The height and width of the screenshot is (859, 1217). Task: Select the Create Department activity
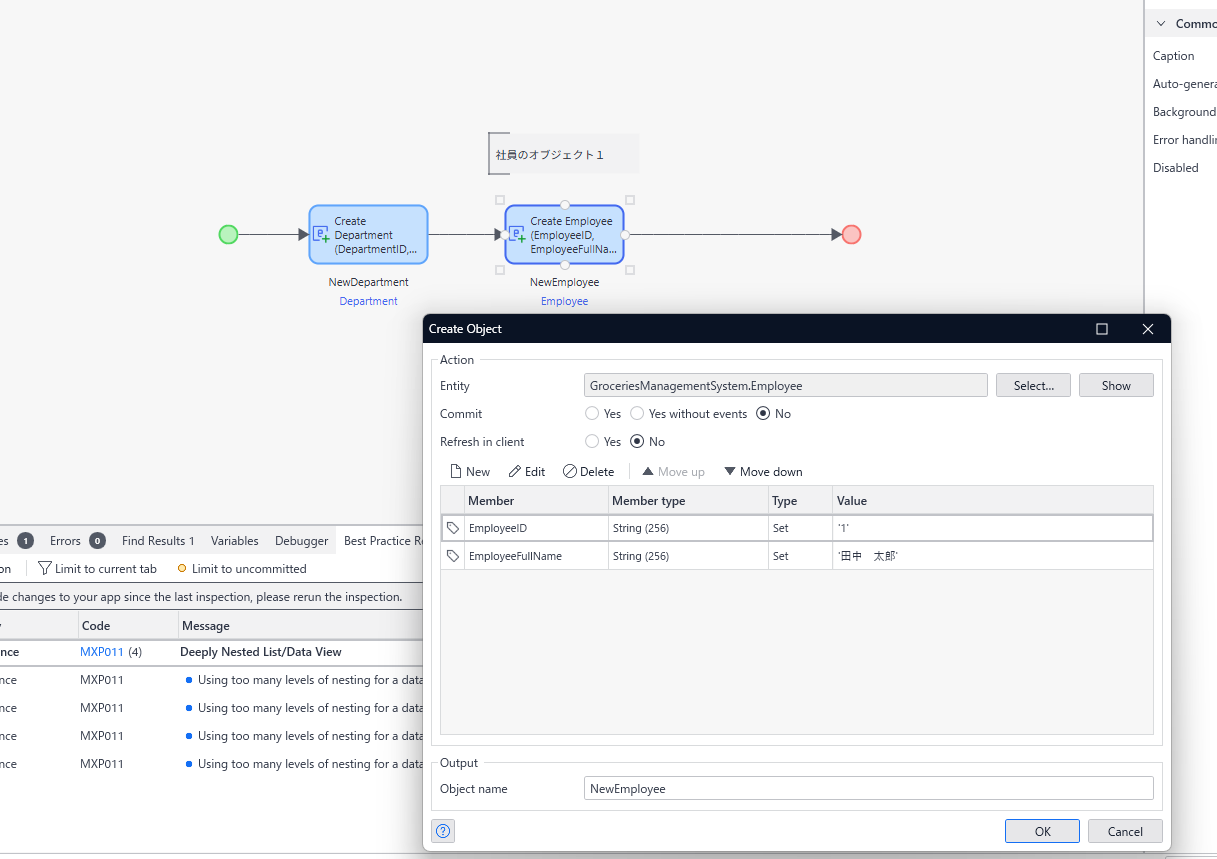click(368, 234)
